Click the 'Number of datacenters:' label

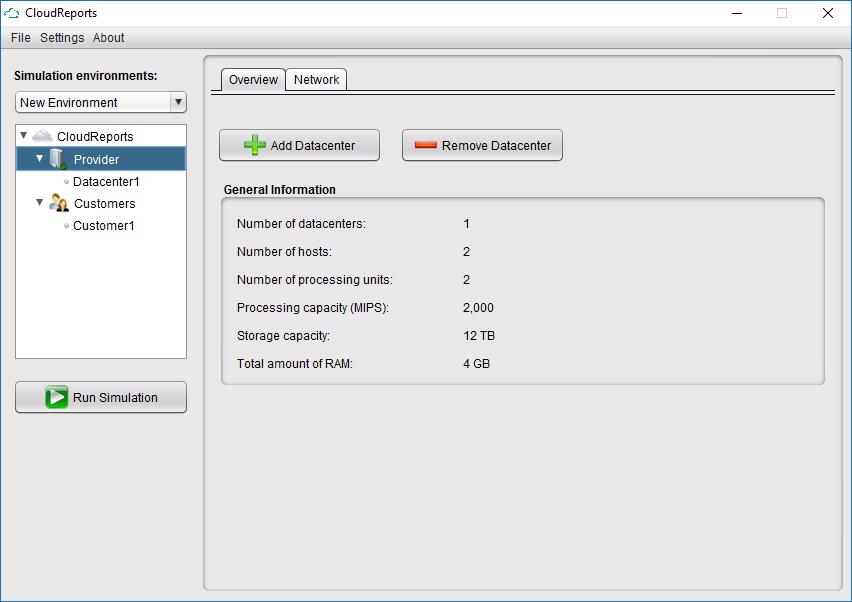coord(301,223)
